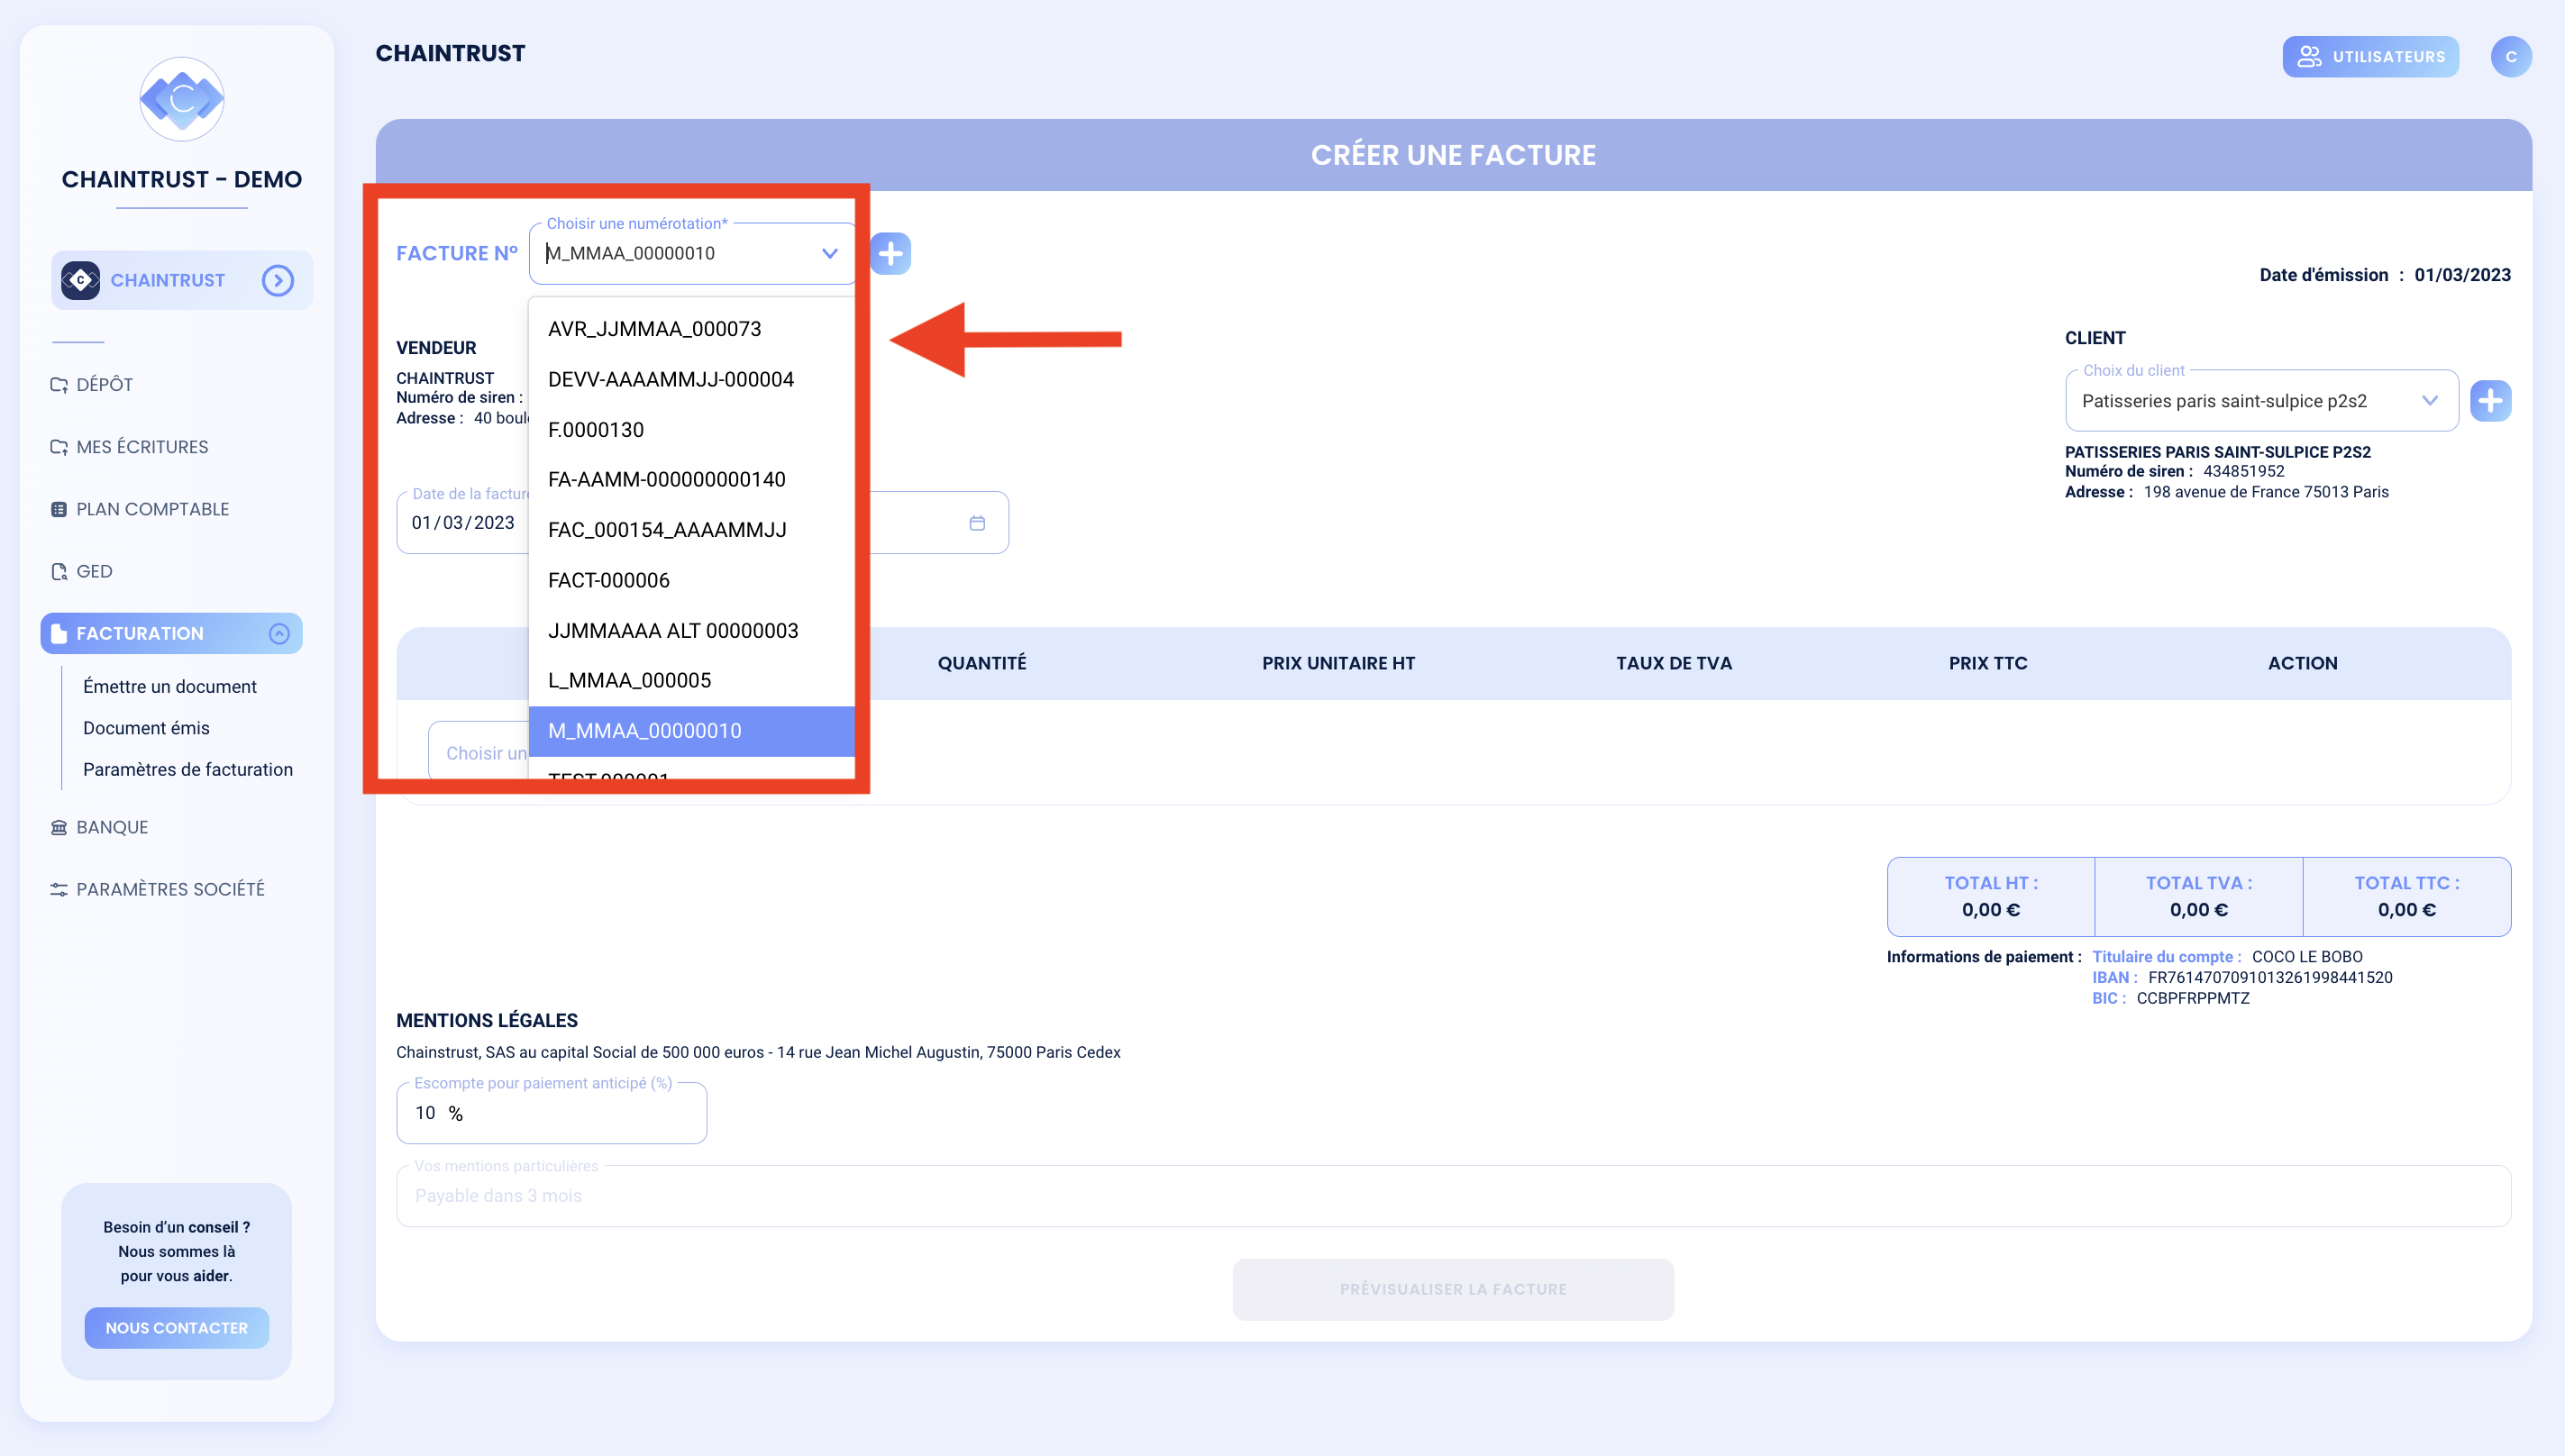Select Émettre un document
Viewport: 2565px width, 1456px height.
pyautogui.click(x=170, y=686)
